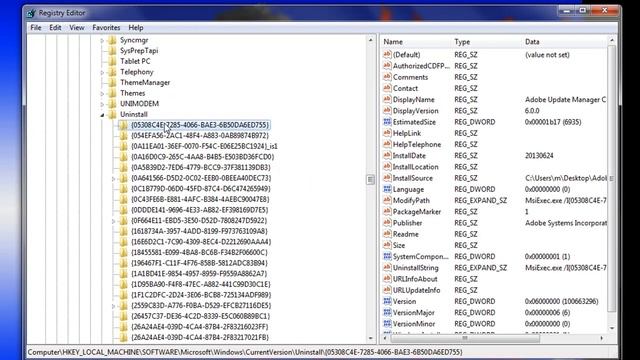This screenshot has height=360, width=640.
Task: Click folder icon of {0A16D0C9-265C key
Action: coord(124,157)
